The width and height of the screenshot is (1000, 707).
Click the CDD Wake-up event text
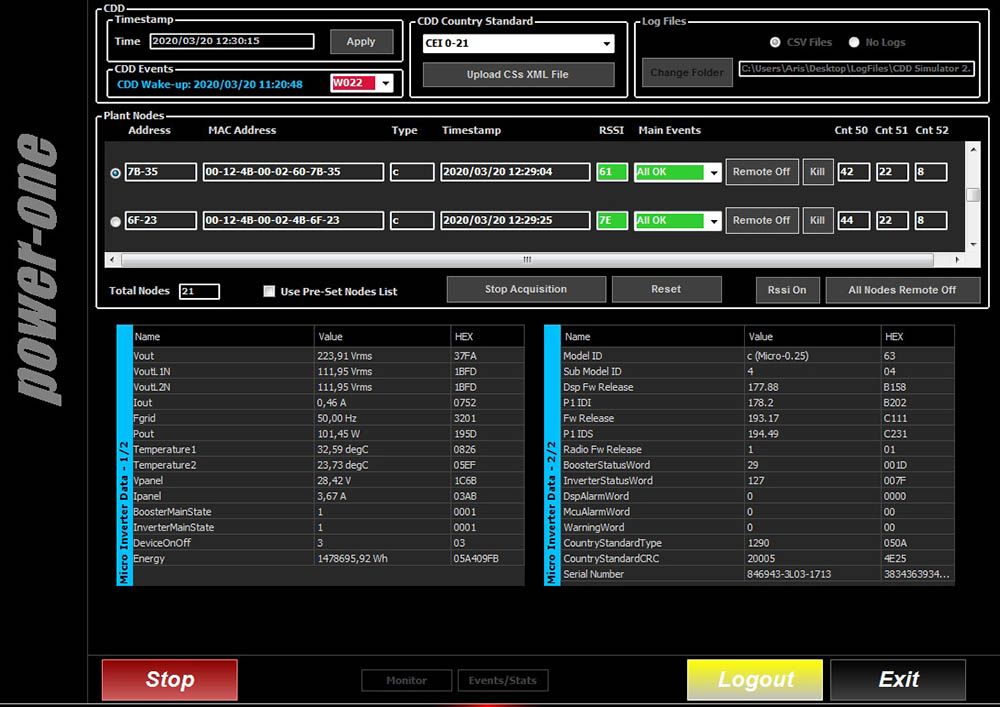210,84
